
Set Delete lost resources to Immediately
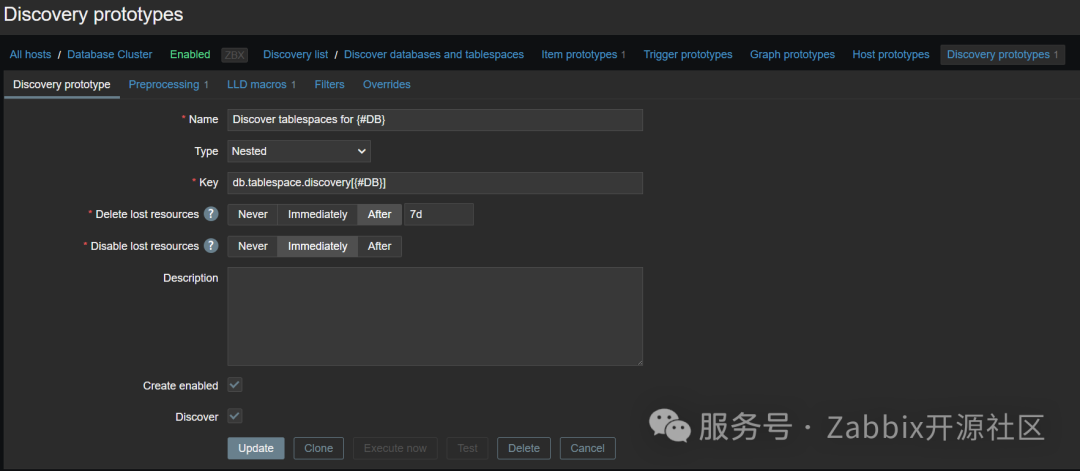click(317, 214)
